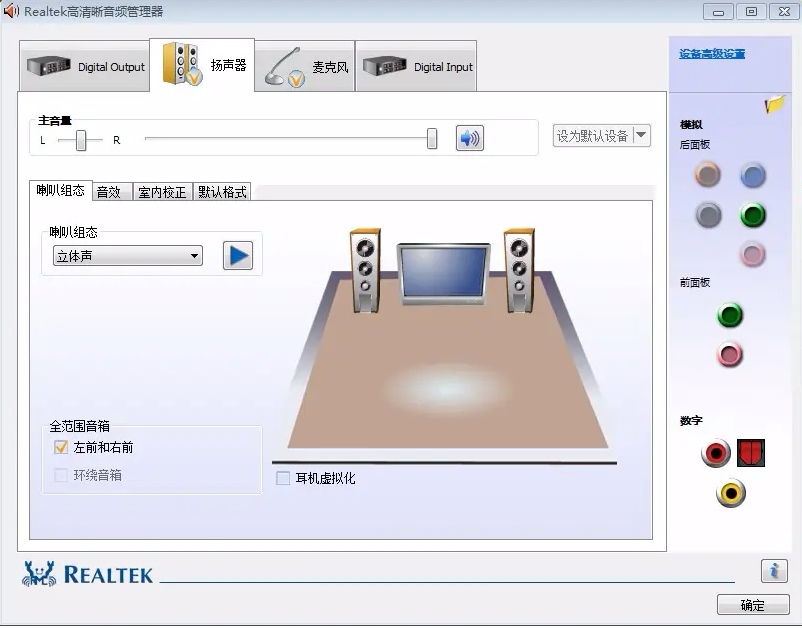Open the 喇叭组态 sub-tab

[60, 191]
